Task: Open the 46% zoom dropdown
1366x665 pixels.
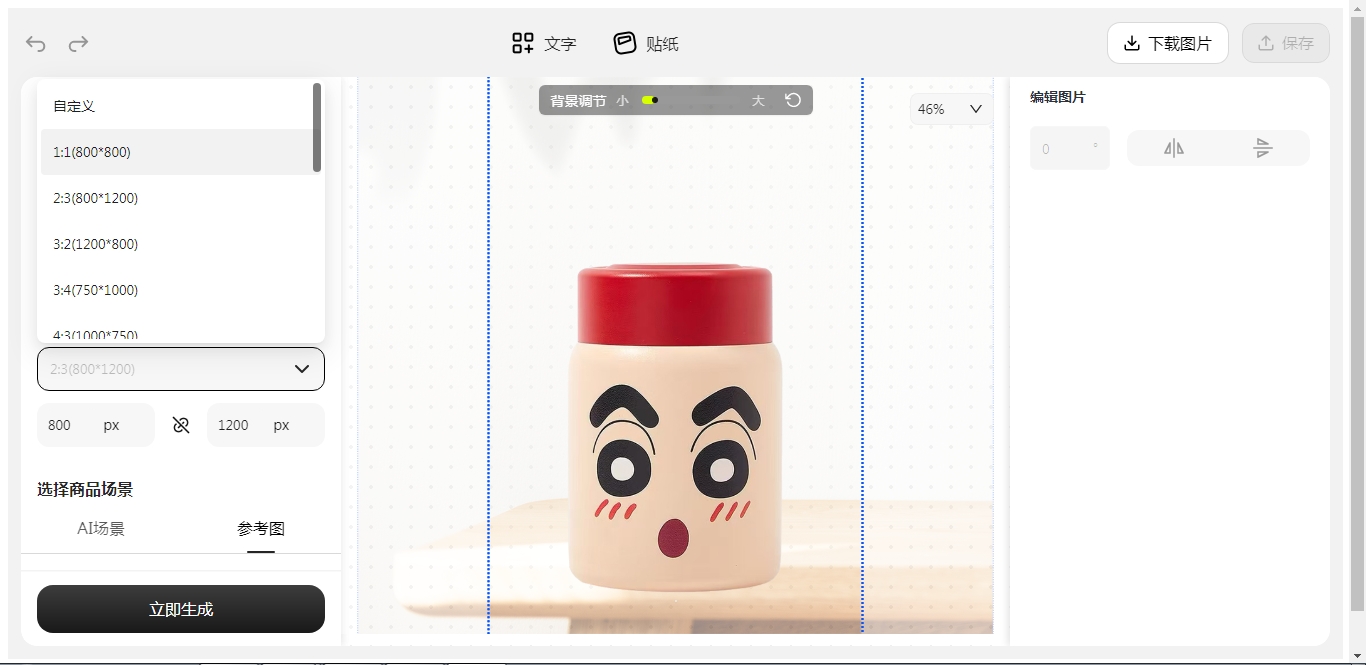Action: (951, 109)
